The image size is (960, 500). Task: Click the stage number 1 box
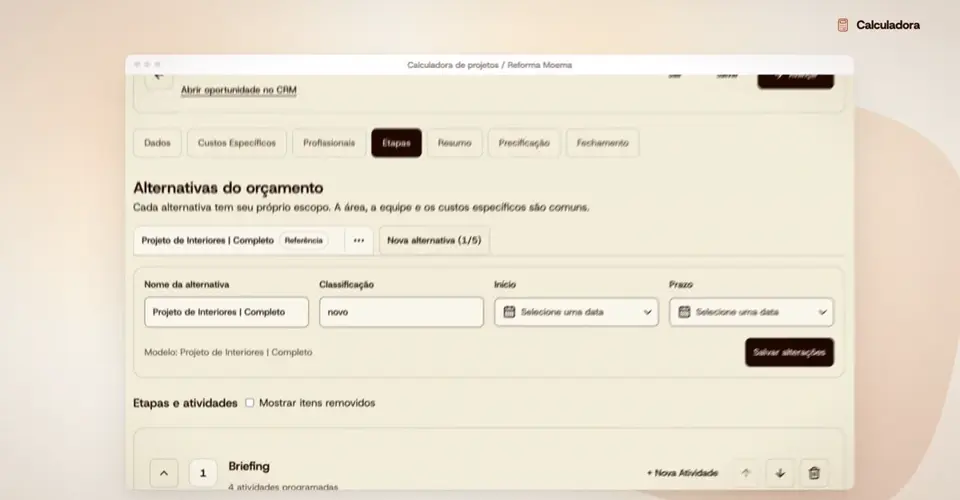203,473
